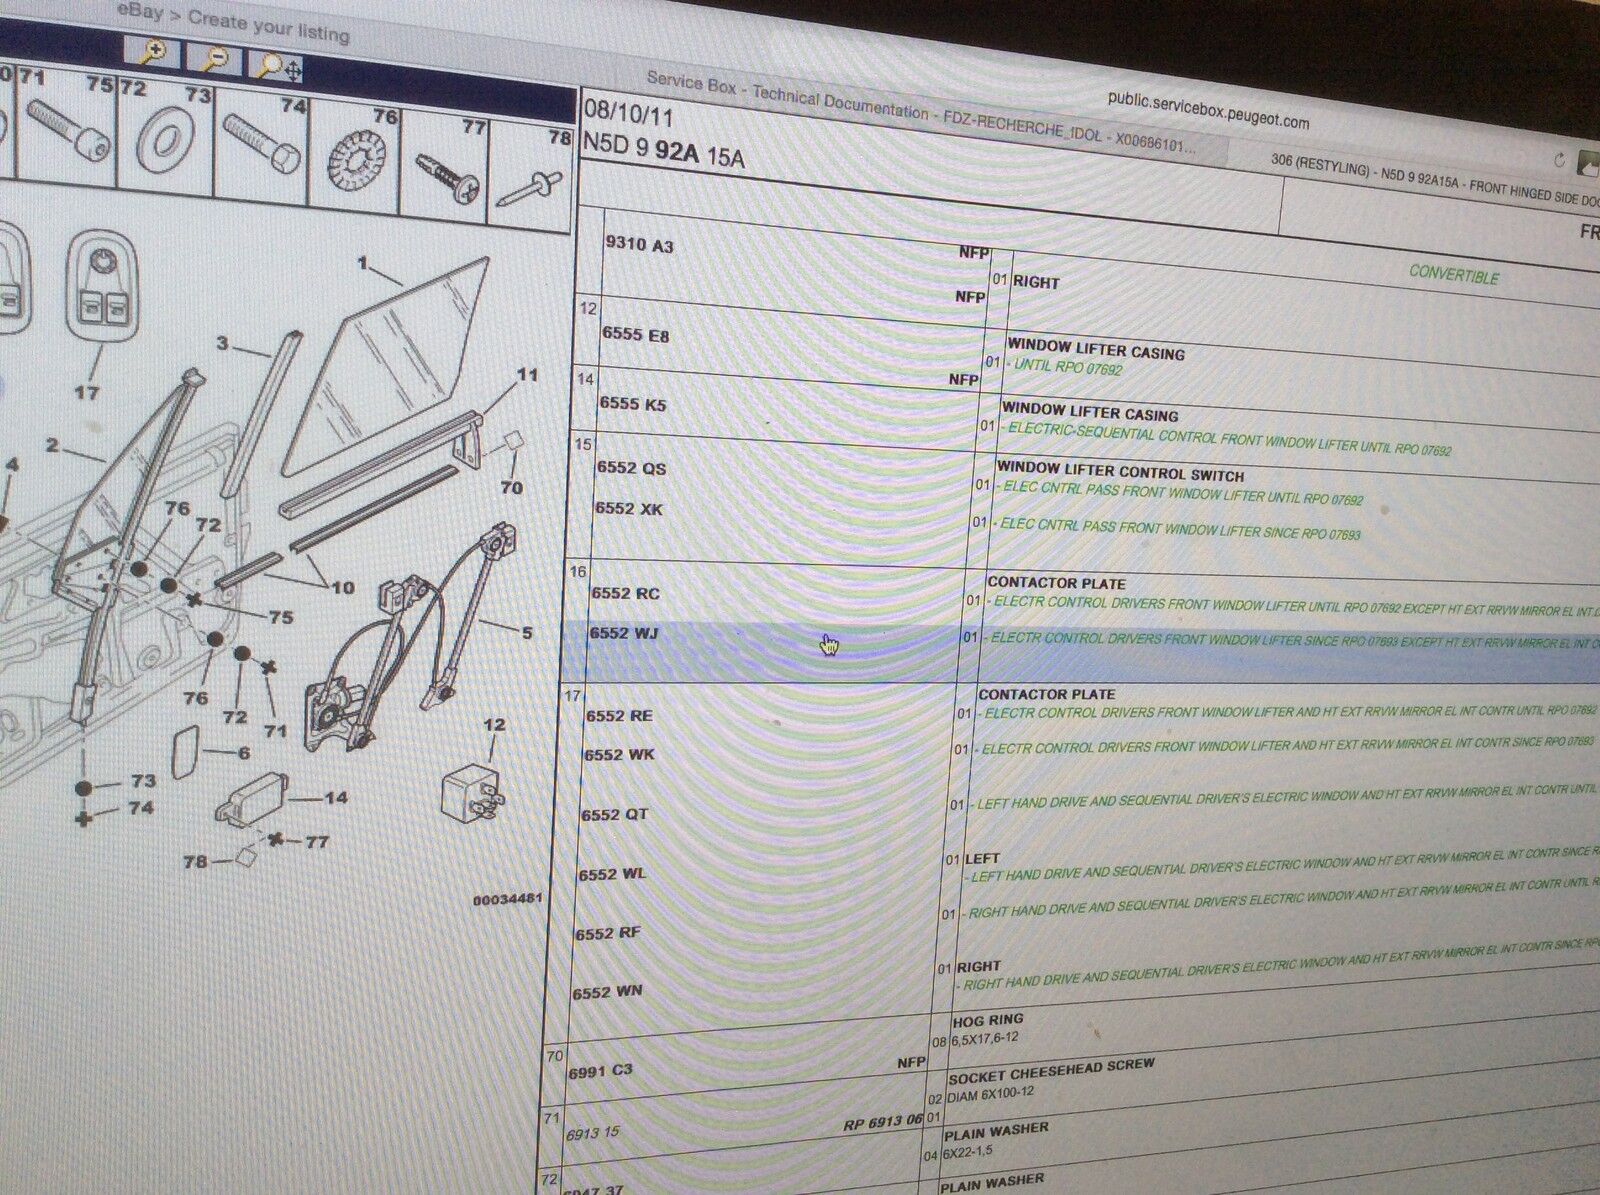Image resolution: width=1600 pixels, height=1195 pixels.
Task: Click part number 6552 RC
Action: coord(626,593)
